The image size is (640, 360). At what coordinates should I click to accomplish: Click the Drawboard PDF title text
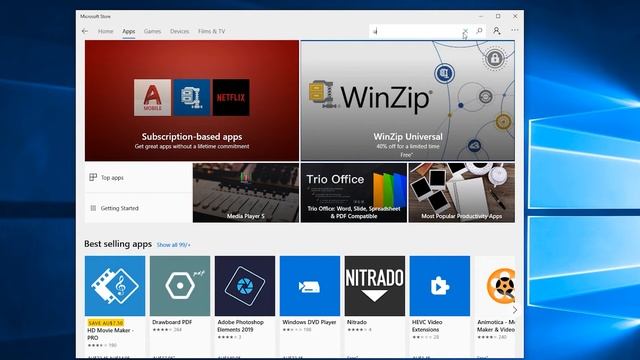point(172,322)
